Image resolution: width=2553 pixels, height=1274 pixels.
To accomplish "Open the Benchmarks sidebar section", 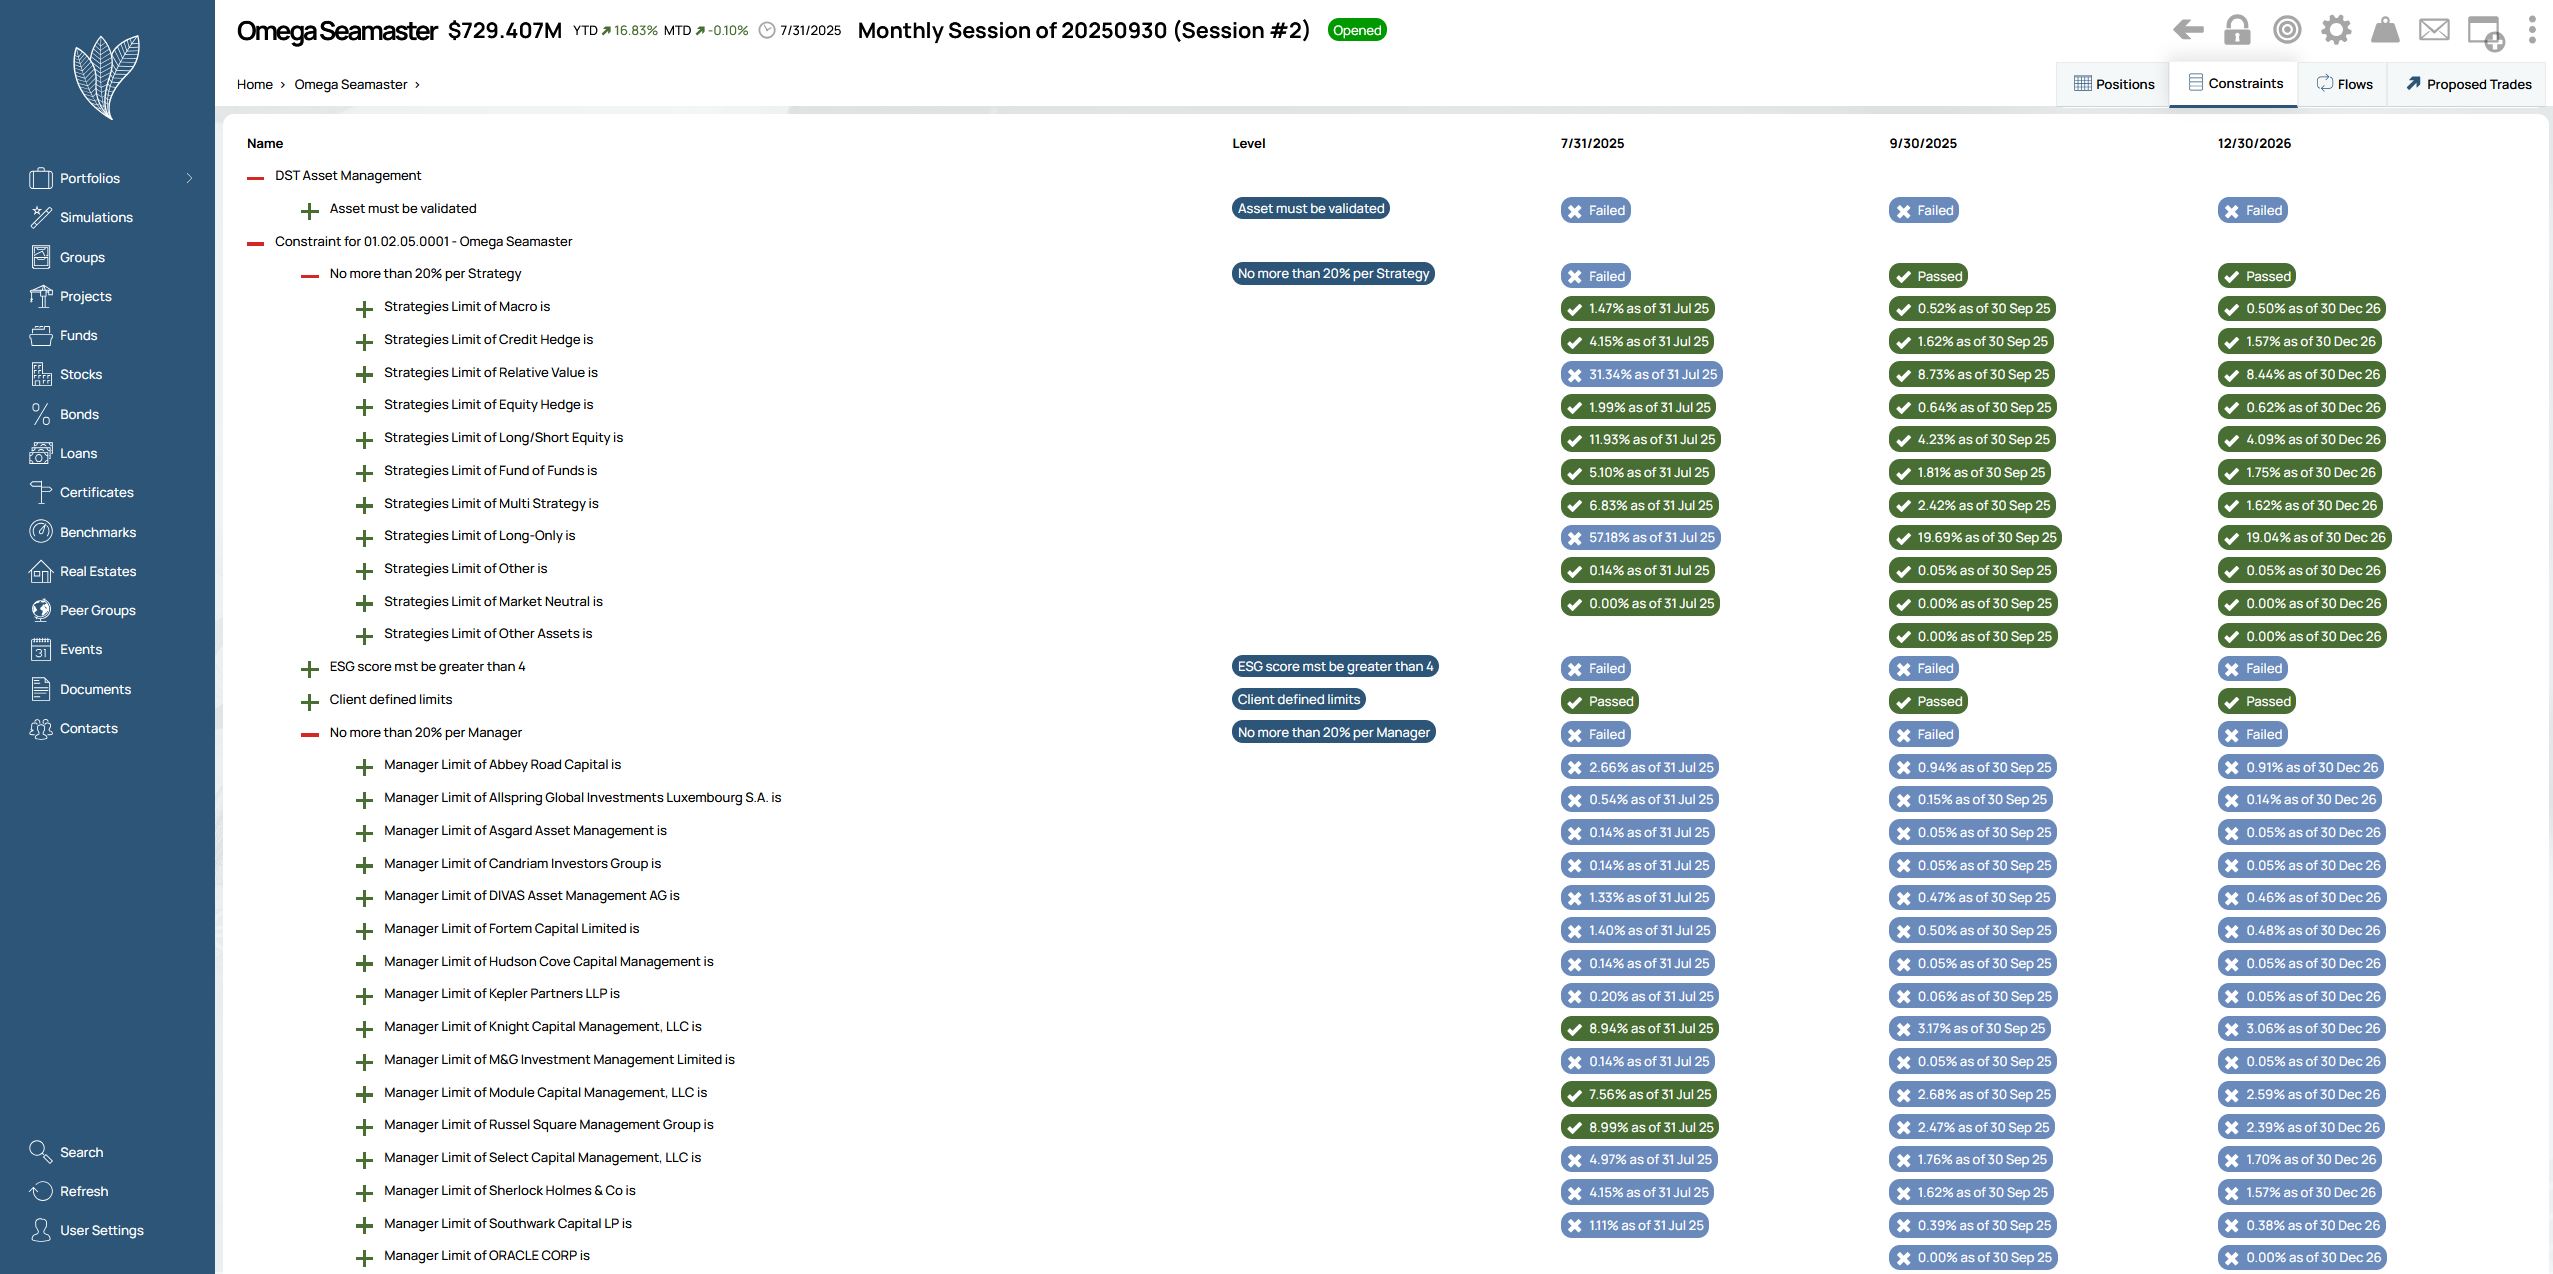I will click(x=97, y=532).
